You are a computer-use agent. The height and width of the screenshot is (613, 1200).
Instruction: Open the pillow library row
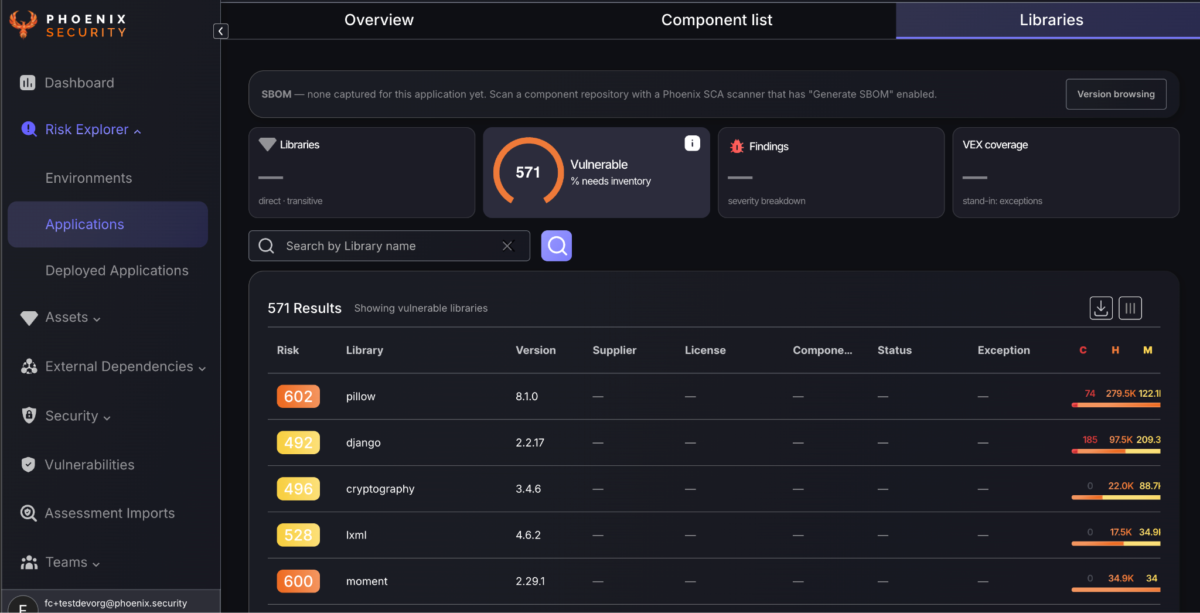(x=714, y=397)
